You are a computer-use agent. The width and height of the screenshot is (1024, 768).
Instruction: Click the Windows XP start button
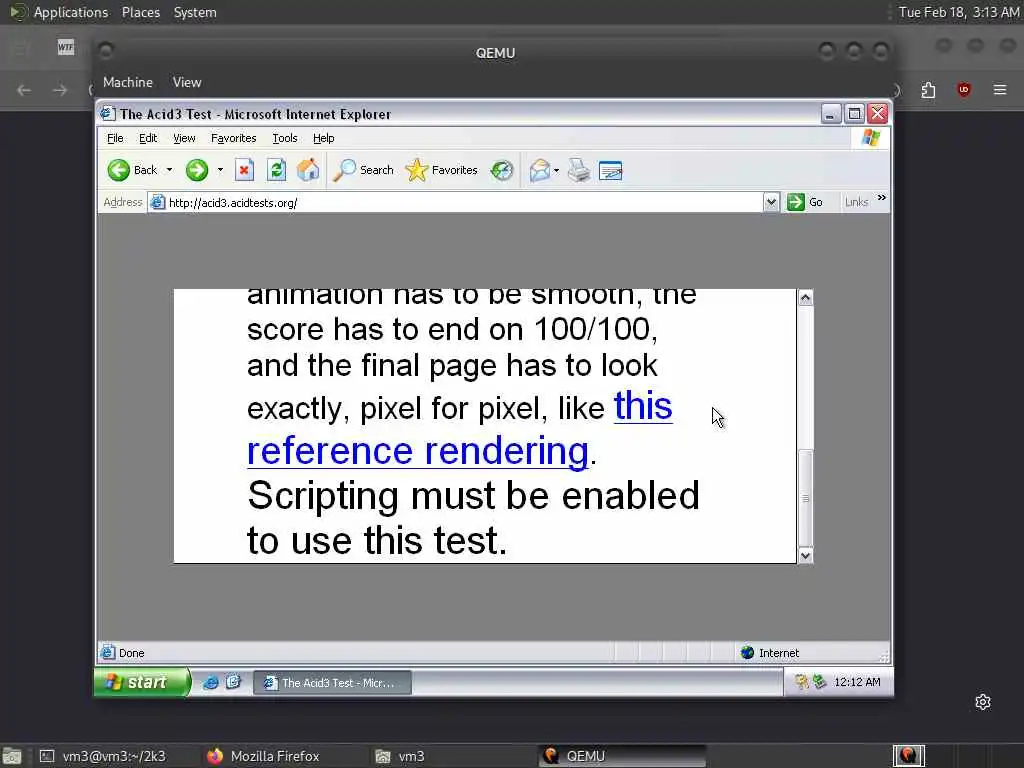[142, 682]
